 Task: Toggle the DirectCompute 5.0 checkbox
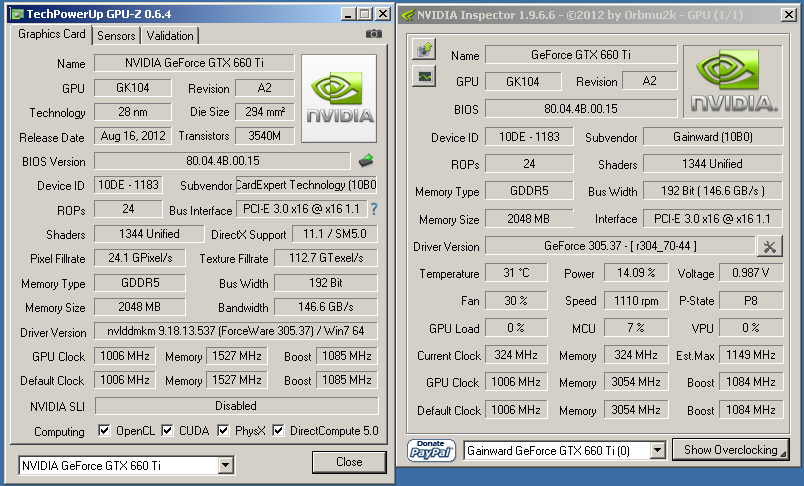click(x=279, y=431)
